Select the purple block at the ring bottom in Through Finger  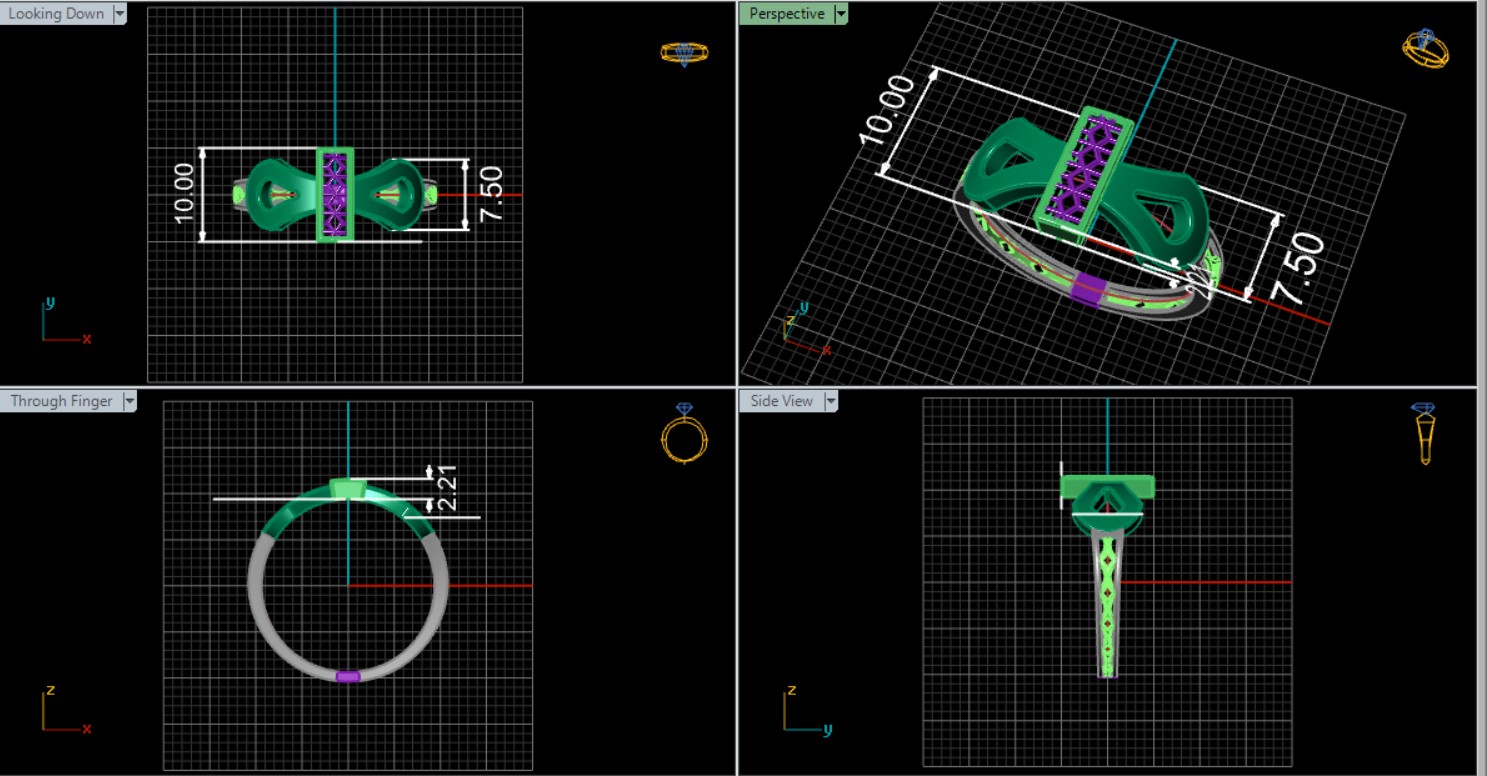pyautogui.click(x=348, y=677)
